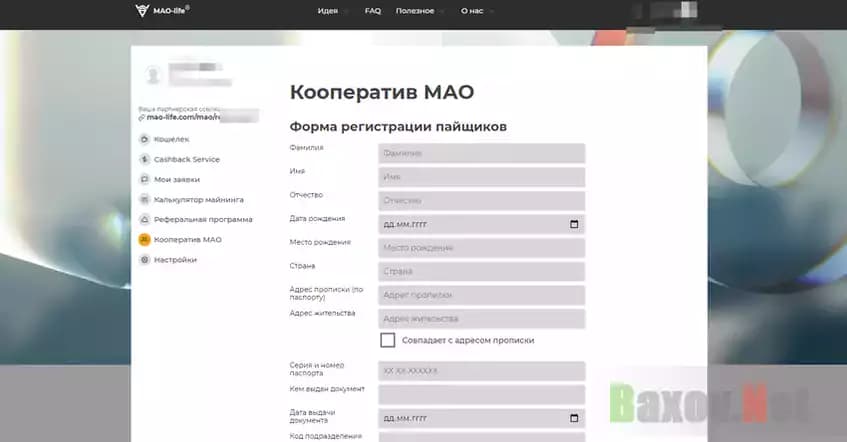The image size is (847, 442).
Task: Click the Реферальная программа icon
Action: tap(144, 219)
